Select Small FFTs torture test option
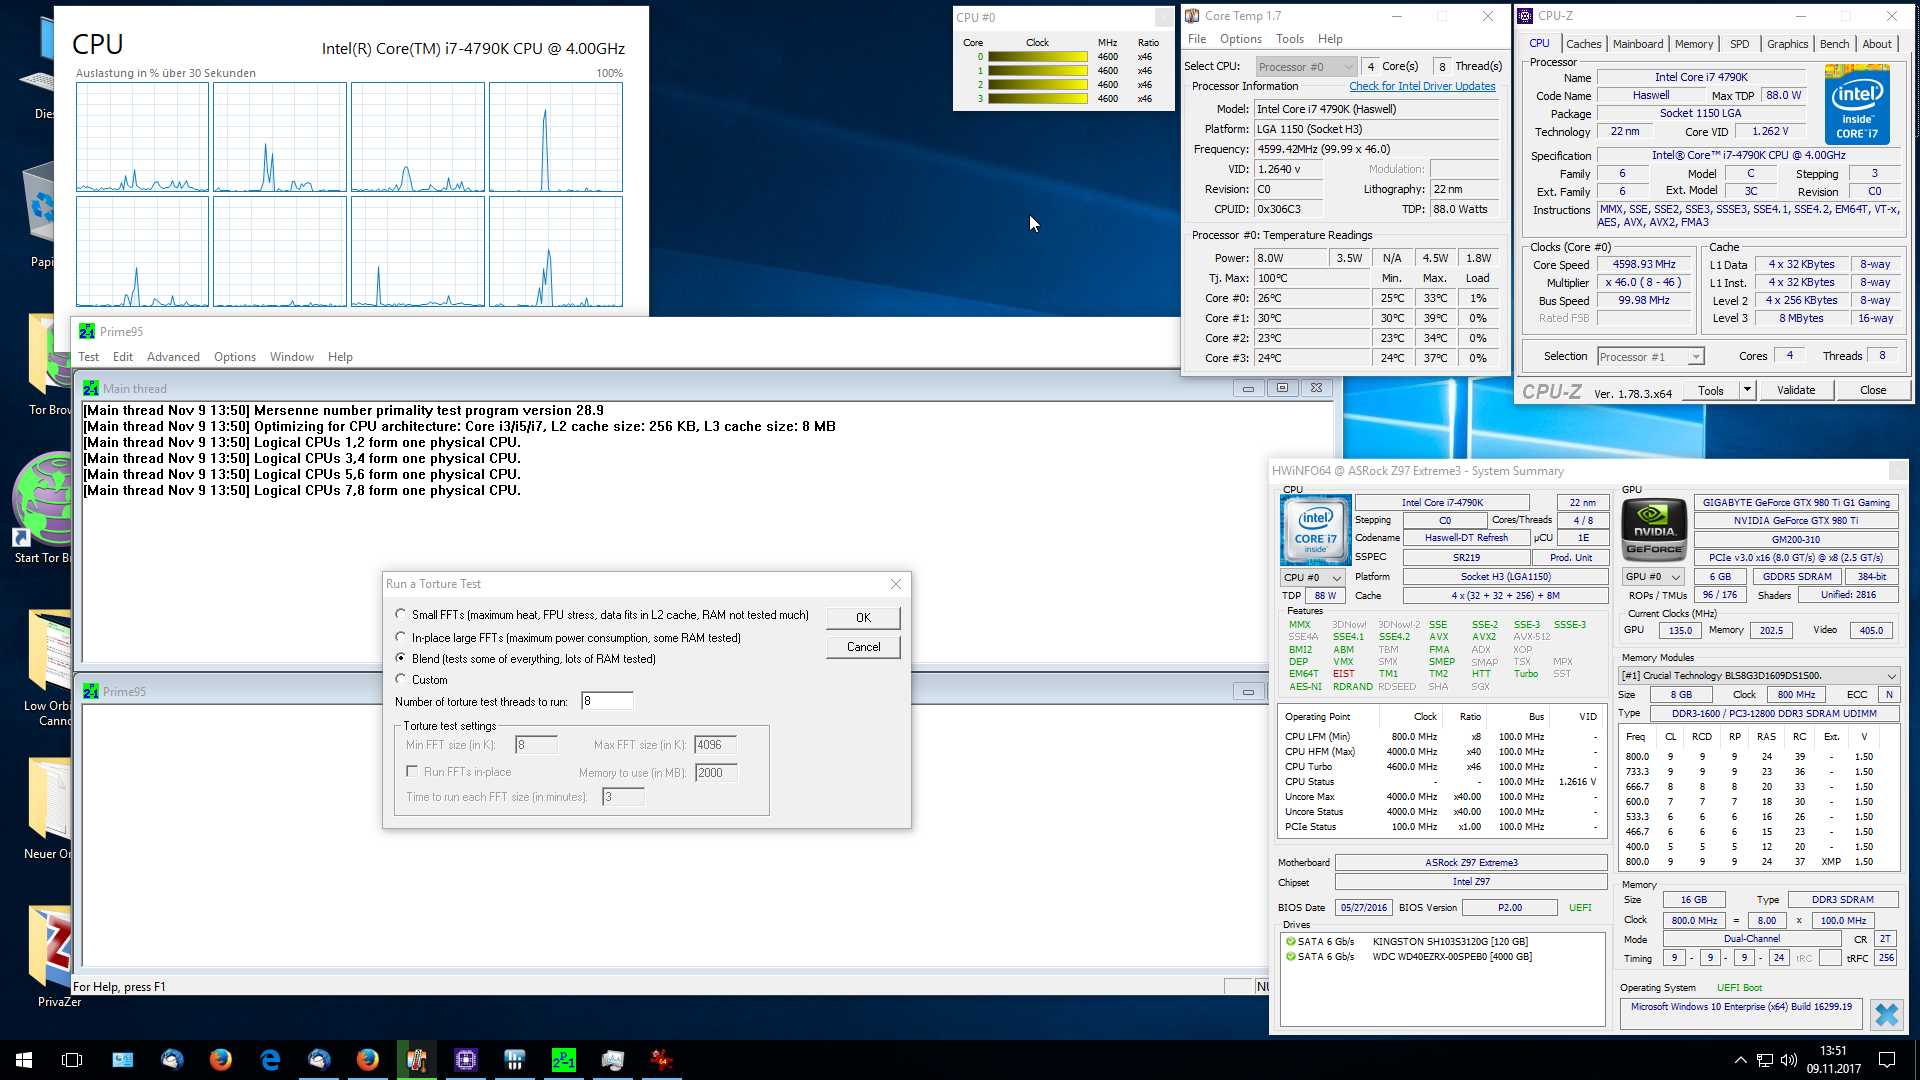 [401, 615]
